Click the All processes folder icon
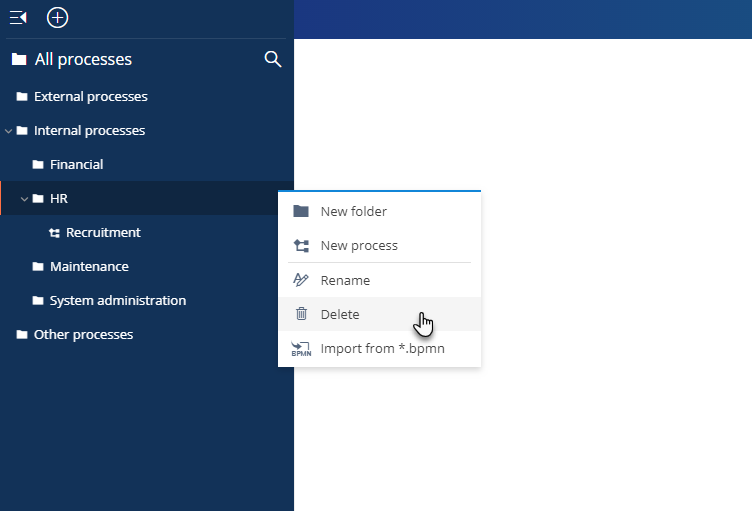This screenshot has height=511, width=752. 19,59
